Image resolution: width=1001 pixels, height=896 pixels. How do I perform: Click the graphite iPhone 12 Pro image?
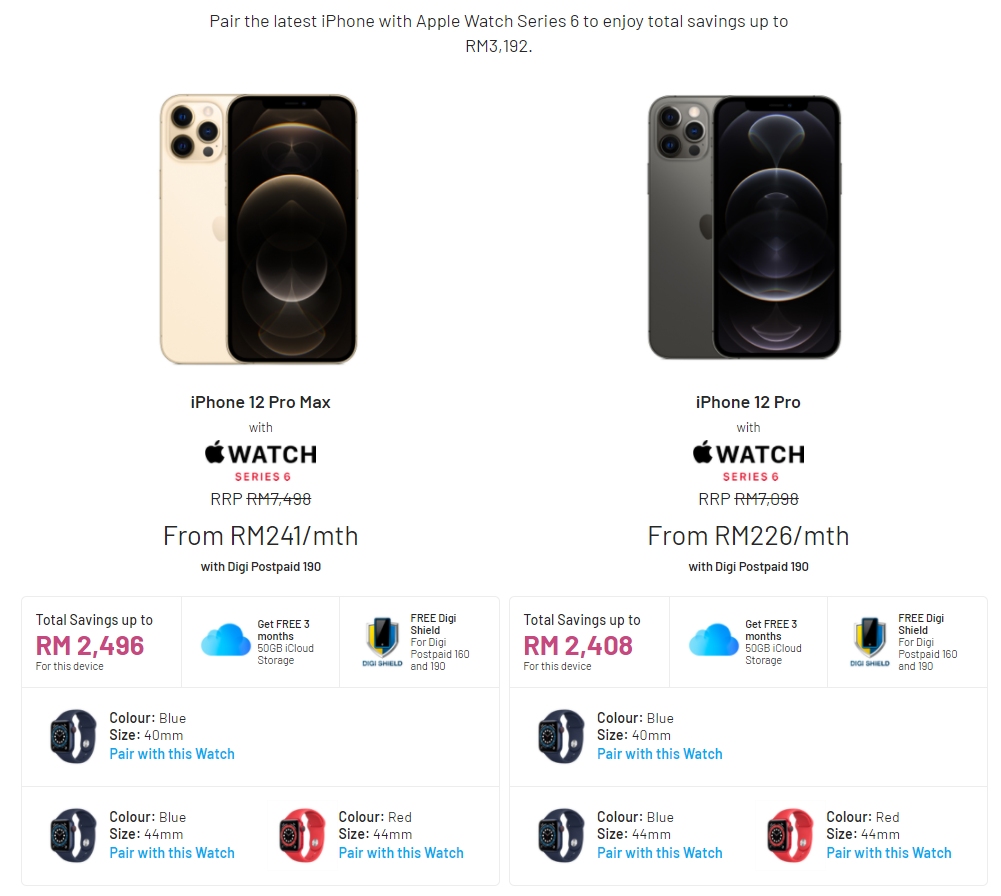[745, 229]
